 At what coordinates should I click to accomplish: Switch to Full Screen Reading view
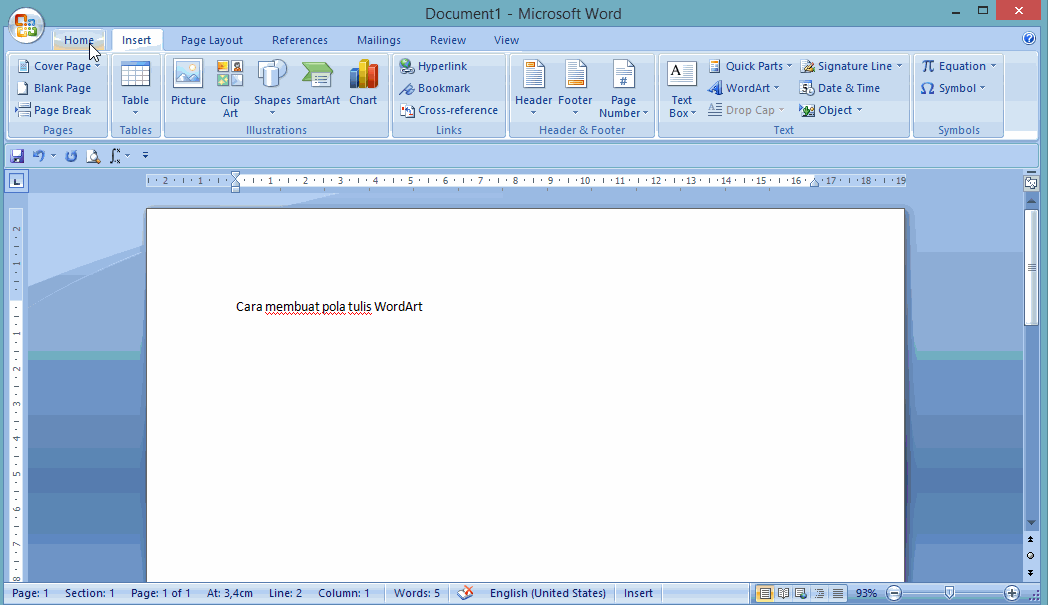(x=784, y=593)
